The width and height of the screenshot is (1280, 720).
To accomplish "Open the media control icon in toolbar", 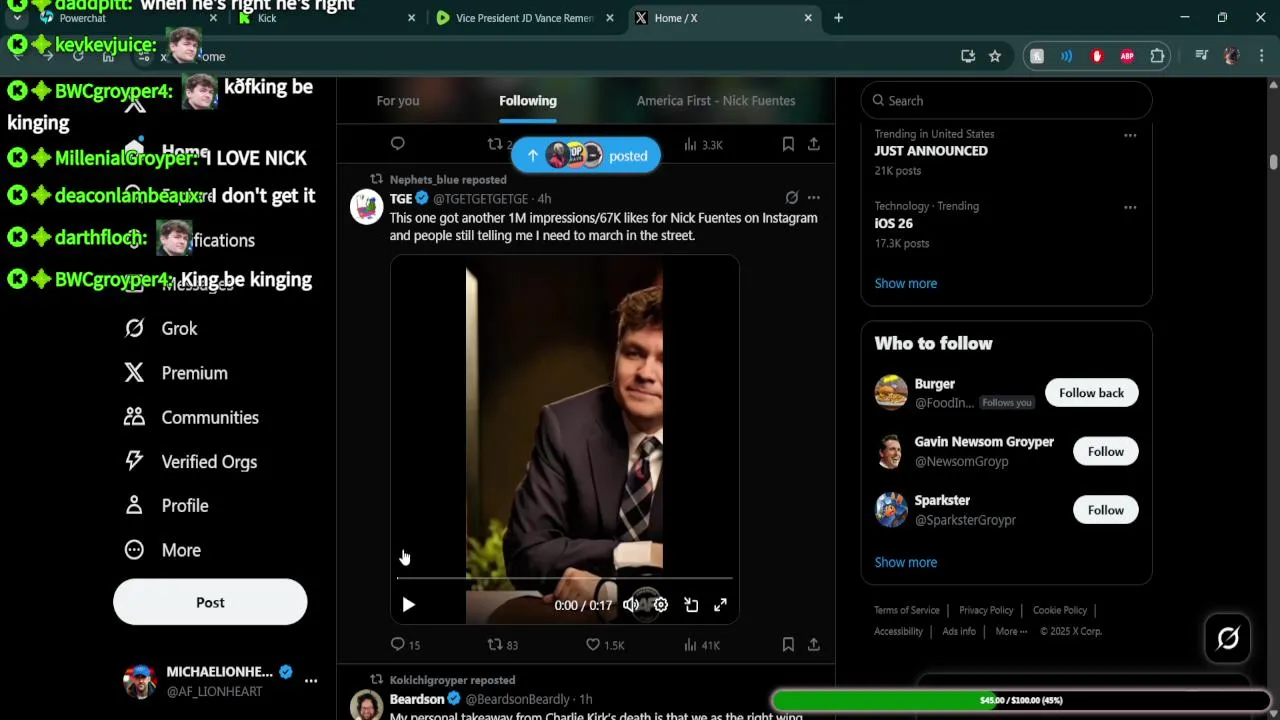I will click(1202, 57).
